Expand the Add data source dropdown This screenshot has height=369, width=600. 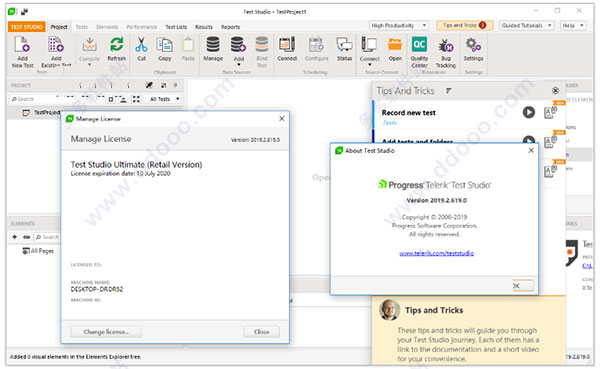pyautogui.click(x=239, y=65)
